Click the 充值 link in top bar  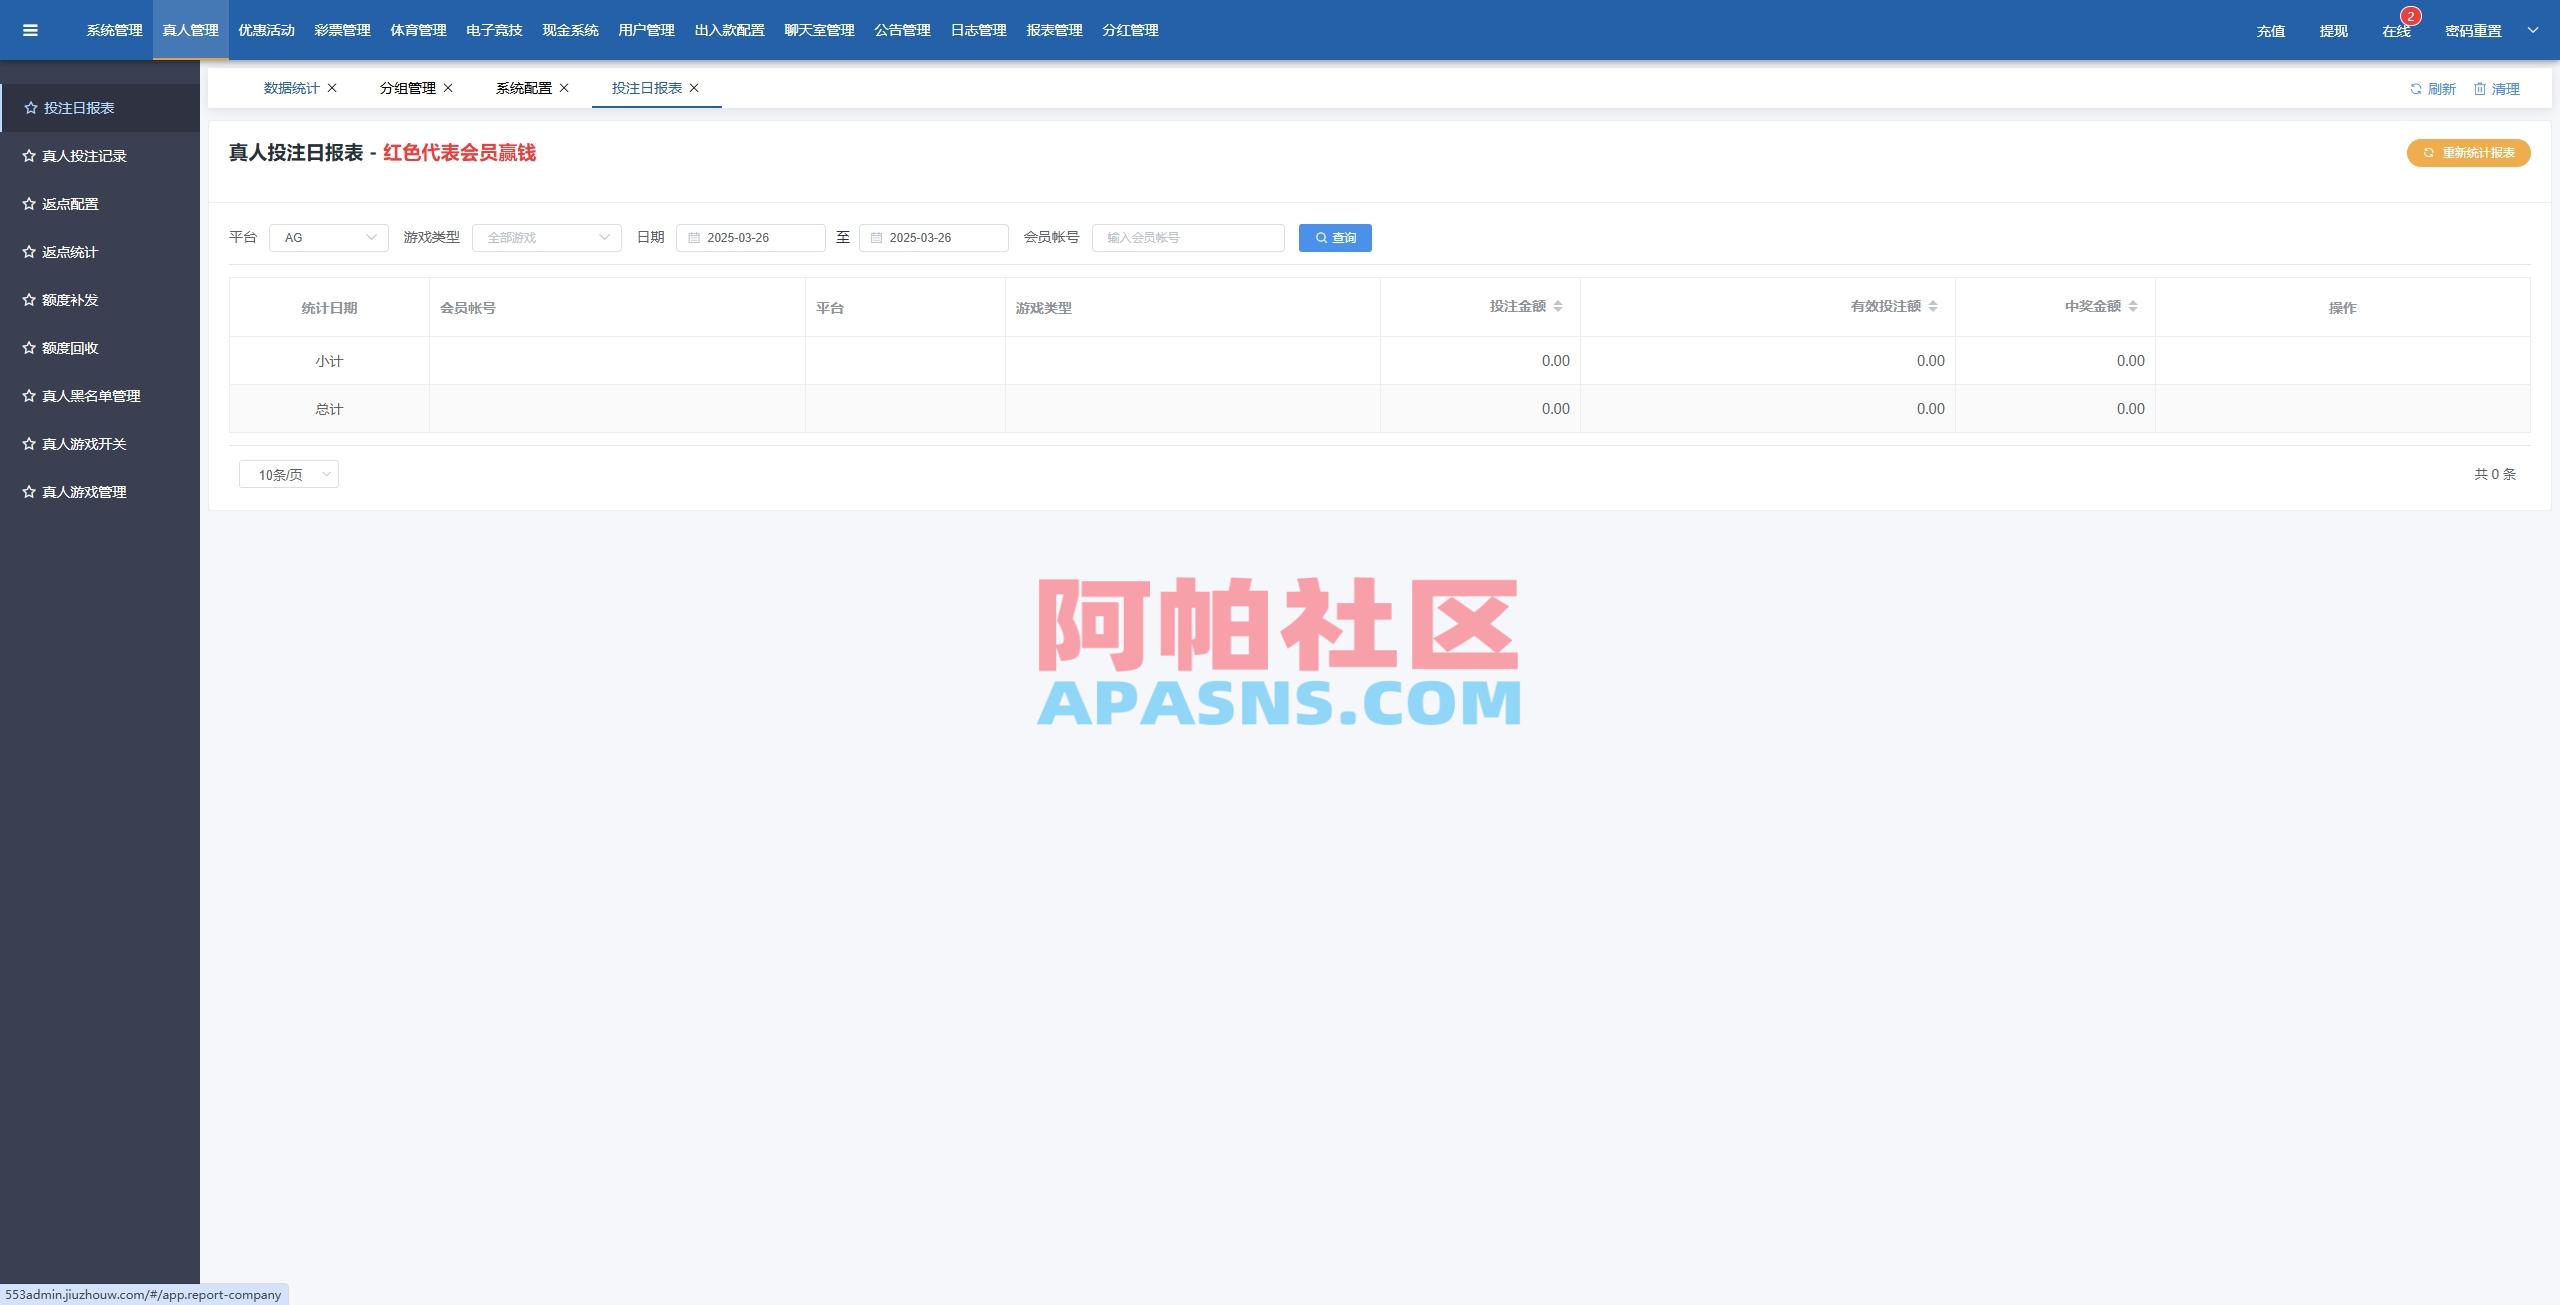tap(2270, 30)
